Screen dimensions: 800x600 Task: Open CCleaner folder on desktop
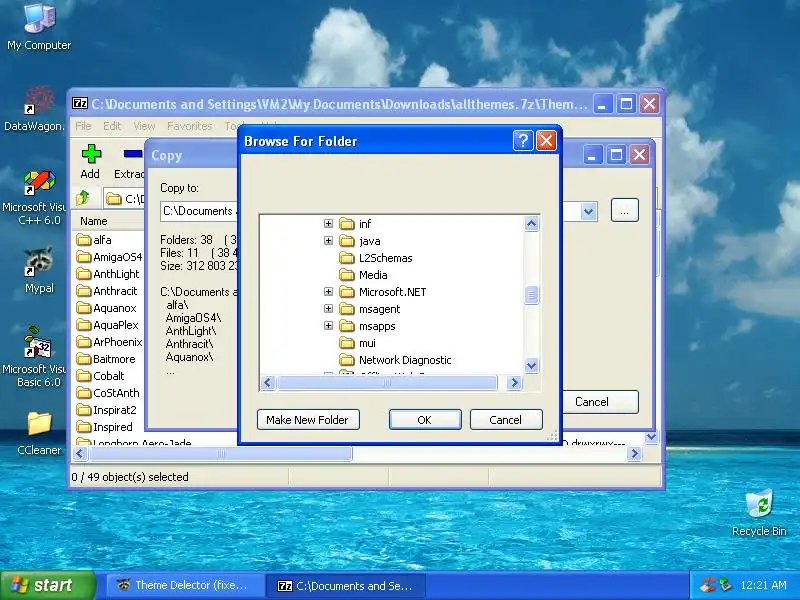[x=39, y=433]
